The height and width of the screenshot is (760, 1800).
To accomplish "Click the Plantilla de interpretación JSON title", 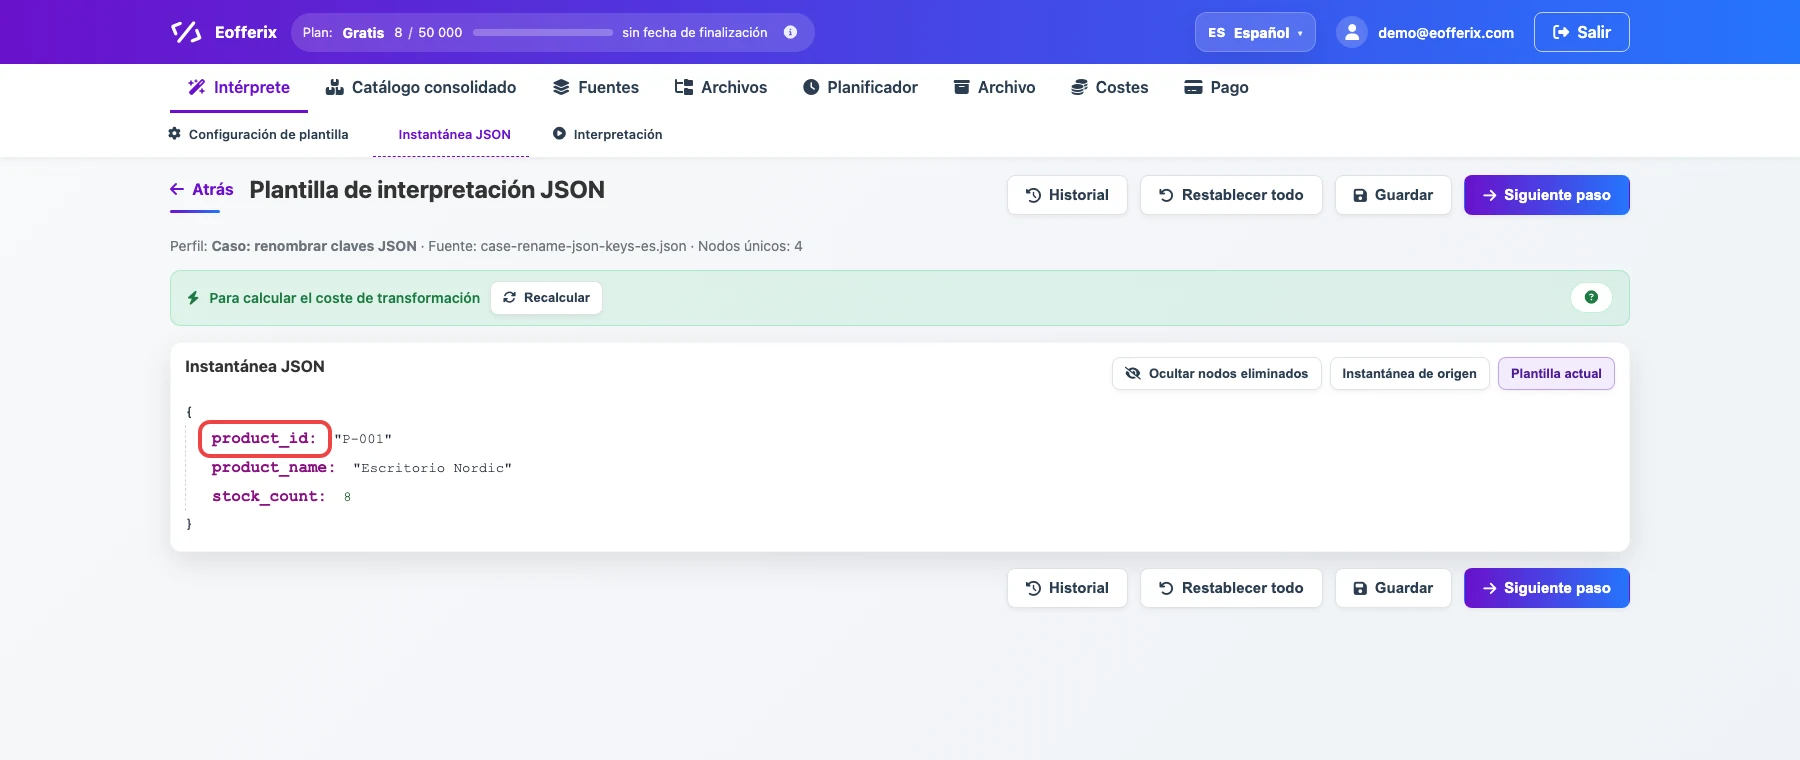I will pyautogui.click(x=427, y=190).
